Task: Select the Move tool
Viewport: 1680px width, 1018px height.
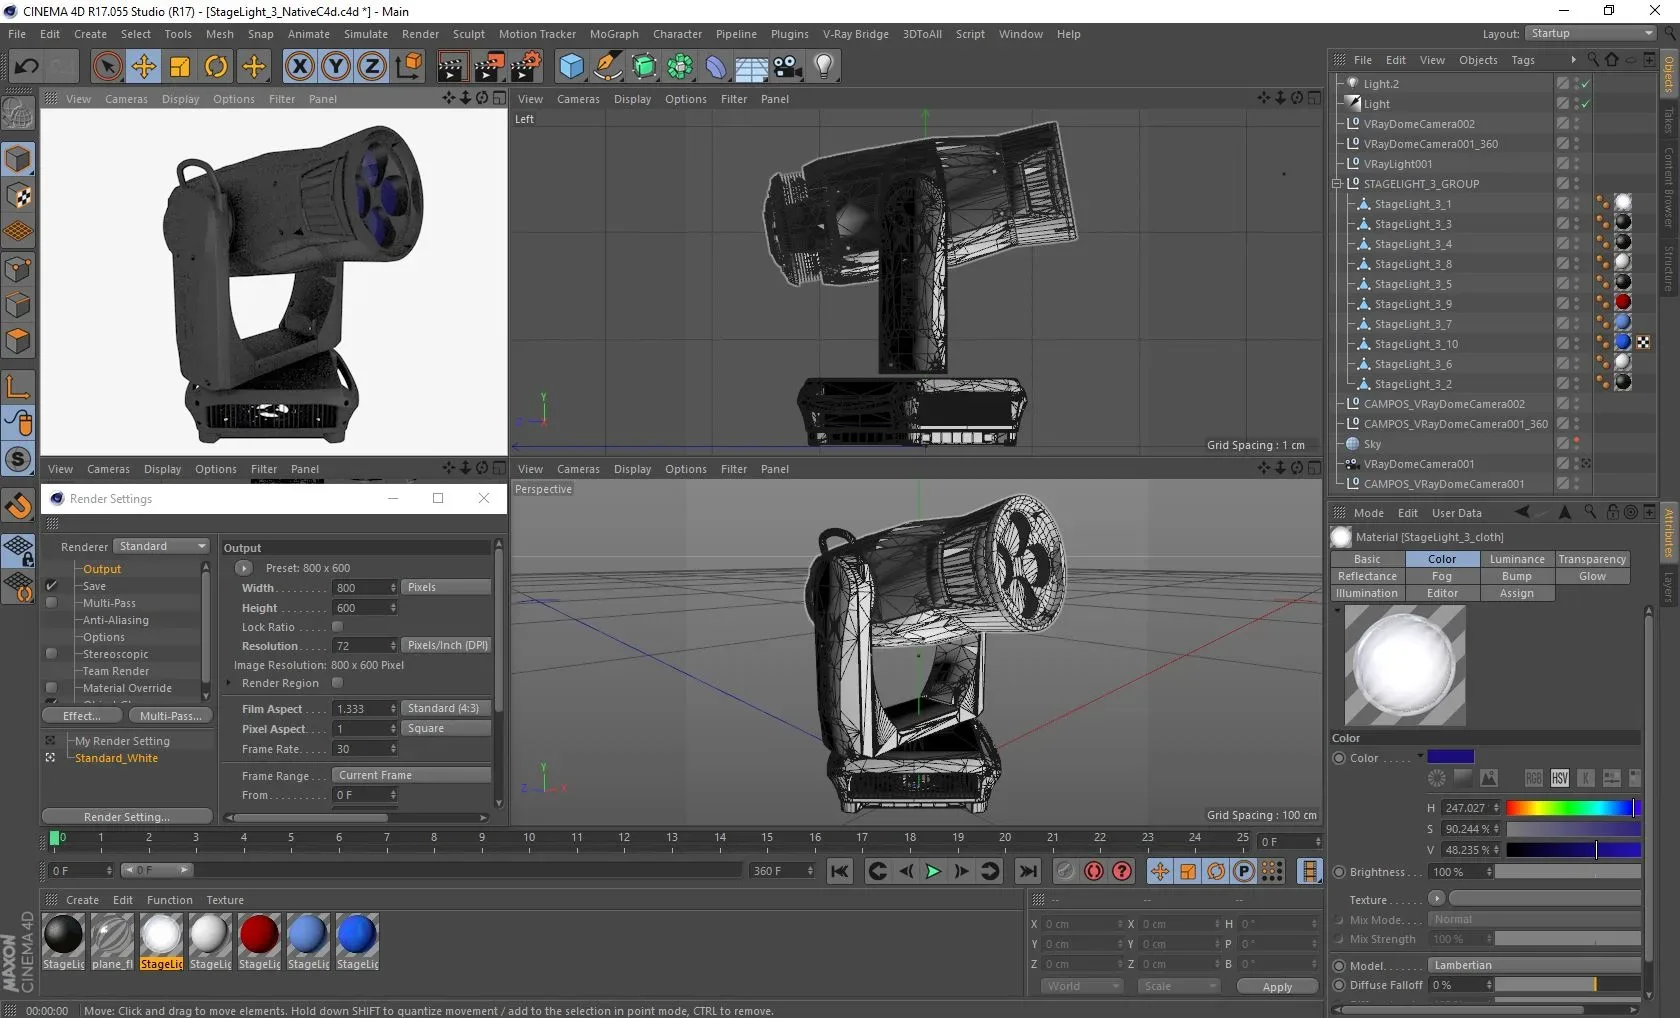Action: click(x=144, y=67)
